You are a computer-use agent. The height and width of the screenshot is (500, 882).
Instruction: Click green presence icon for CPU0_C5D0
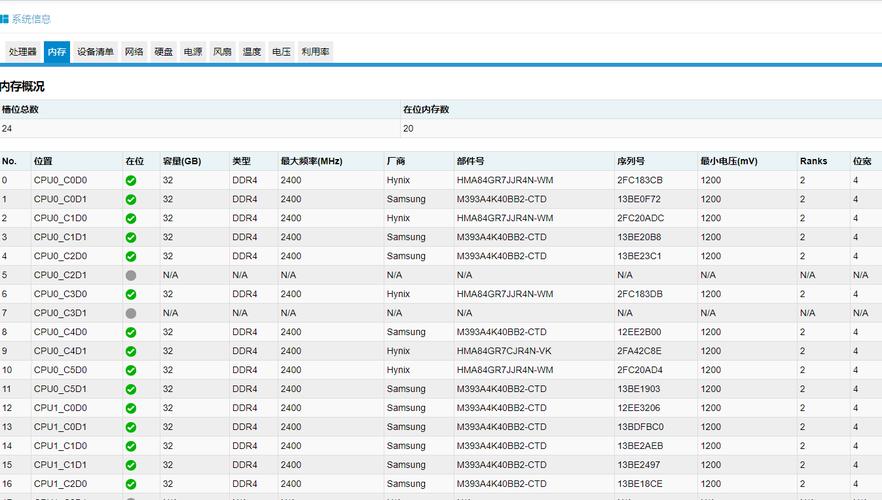tap(130, 370)
